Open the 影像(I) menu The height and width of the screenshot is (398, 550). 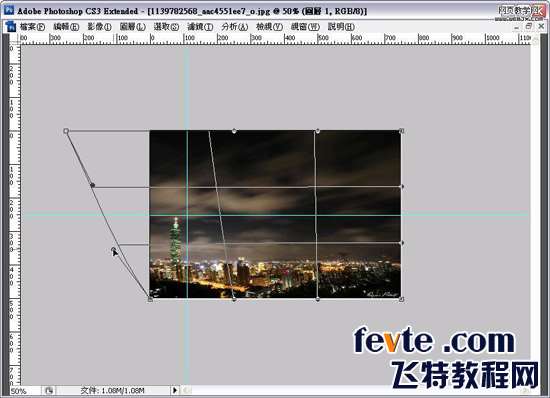tap(99, 27)
